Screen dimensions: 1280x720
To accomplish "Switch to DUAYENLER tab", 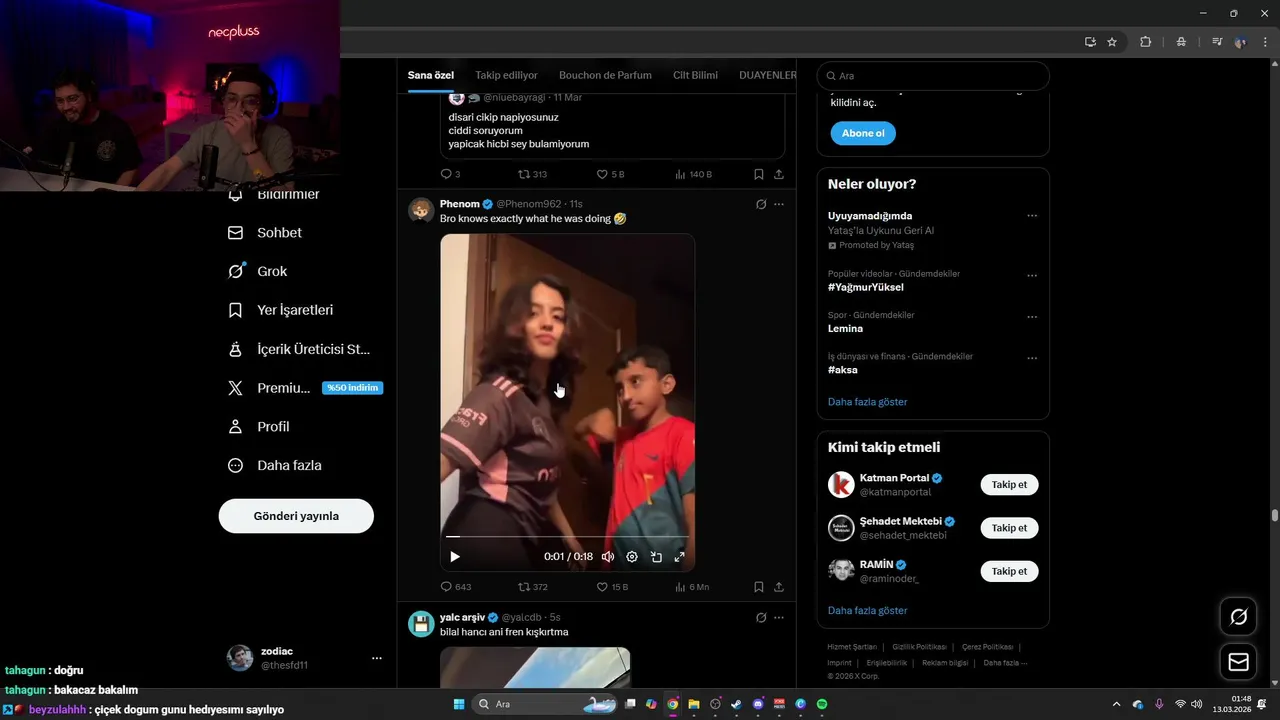I will point(768,75).
